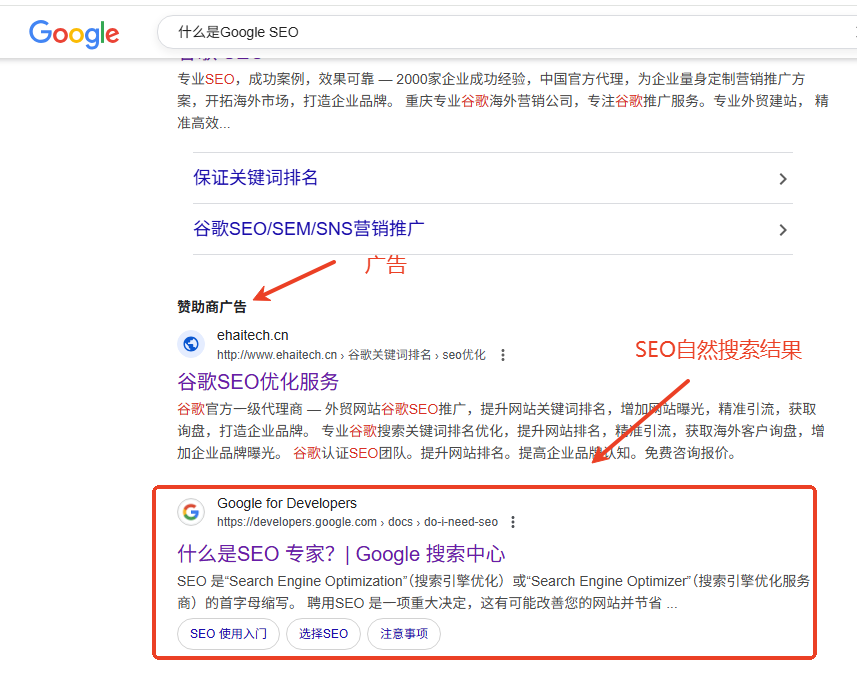Click the snippet starting 专业SEO,成功案例
Image resolution: width=857 pixels, height=679 pixels.
point(503,101)
